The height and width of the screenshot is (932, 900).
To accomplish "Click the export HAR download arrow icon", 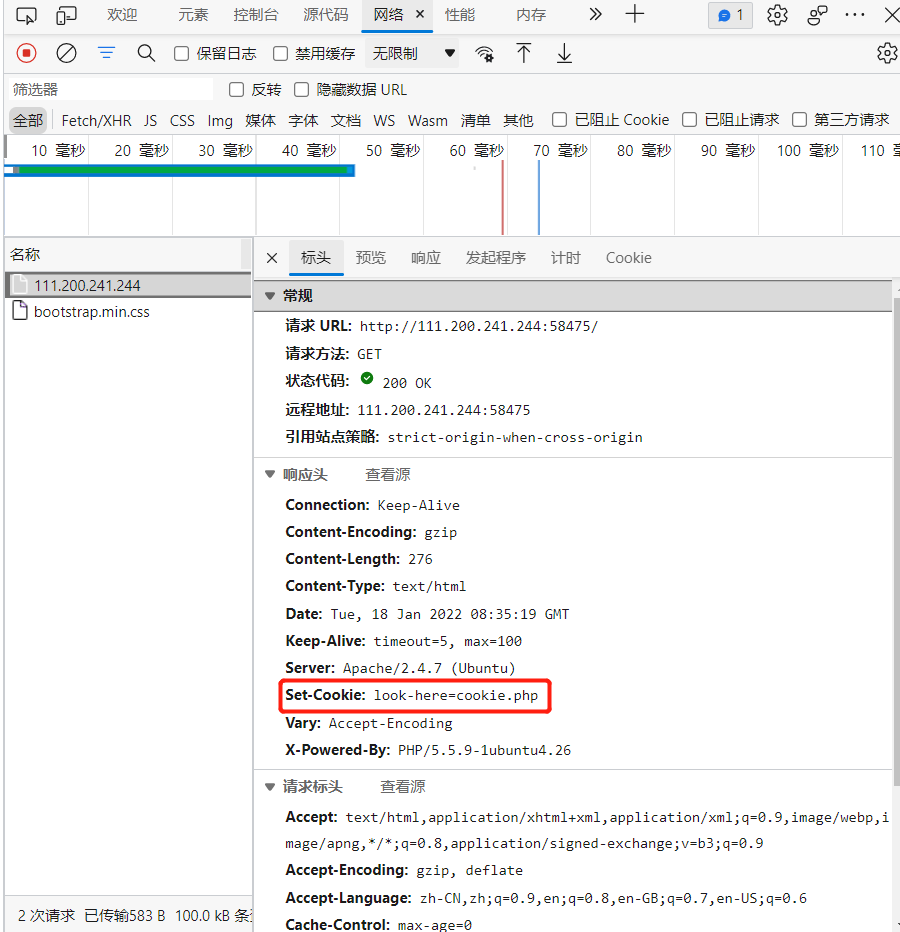I will [564, 54].
